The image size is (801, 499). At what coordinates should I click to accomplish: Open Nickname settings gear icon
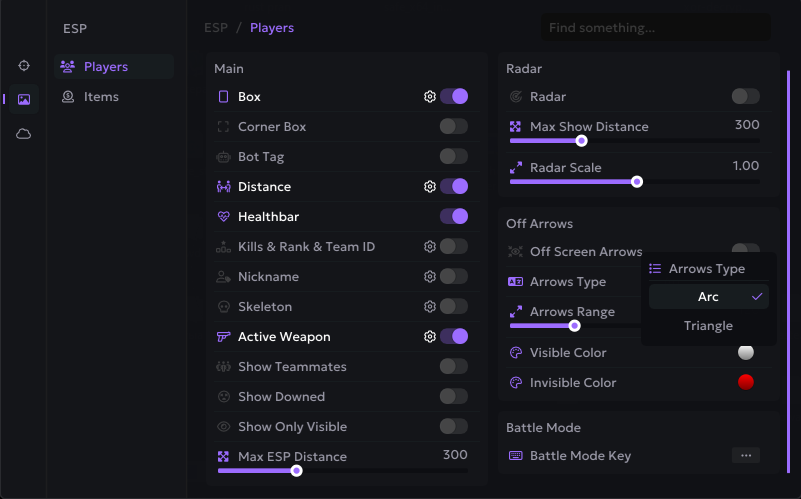[x=430, y=277]
